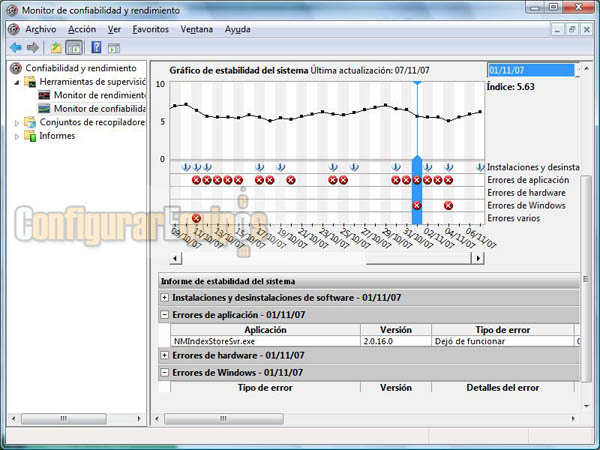Viewport: 600px width, 450px height.
Task: Click the install info icon on 30/10/07
Action: 396,167
